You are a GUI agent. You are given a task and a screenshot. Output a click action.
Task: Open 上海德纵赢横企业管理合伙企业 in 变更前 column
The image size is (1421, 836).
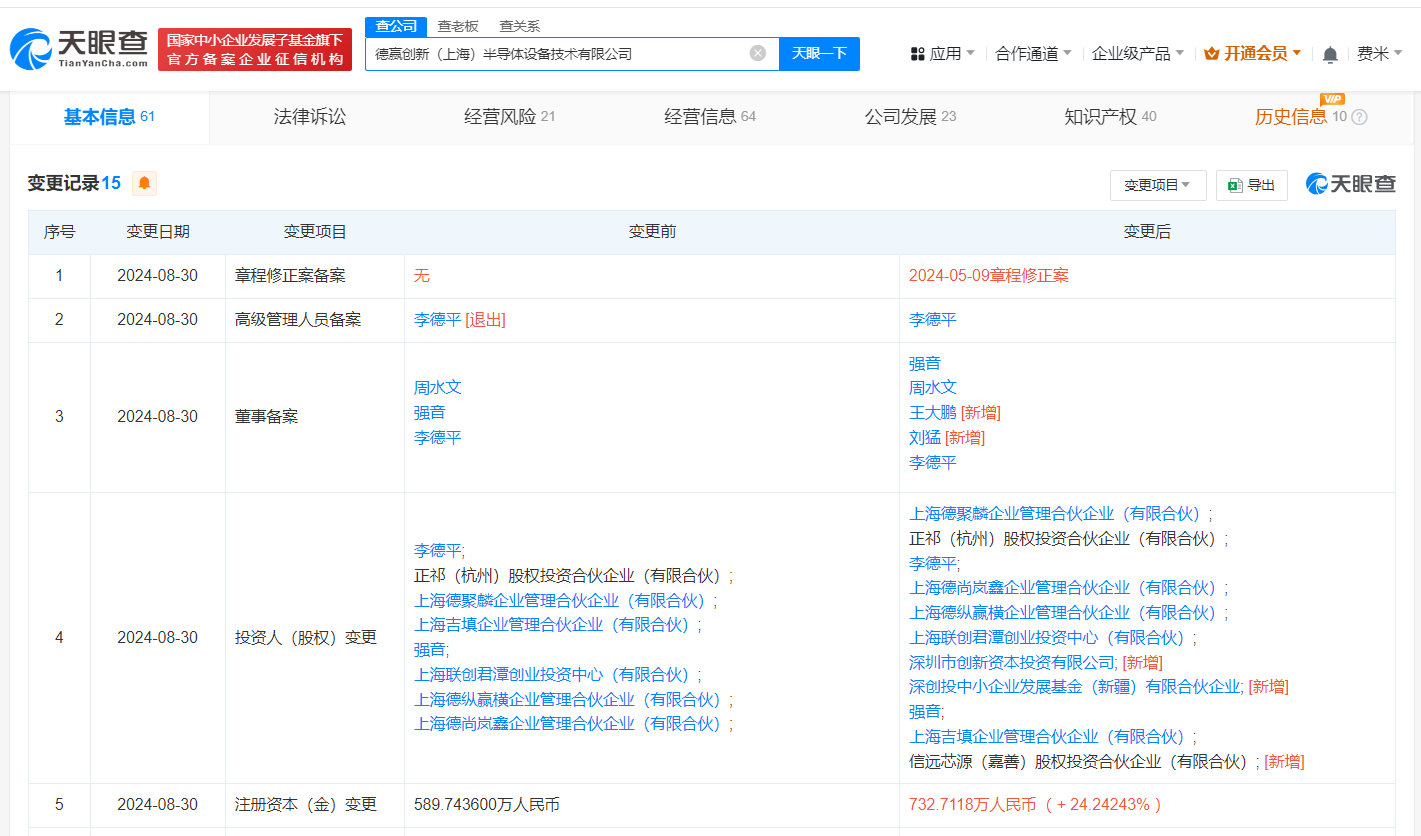coord(572,699)
